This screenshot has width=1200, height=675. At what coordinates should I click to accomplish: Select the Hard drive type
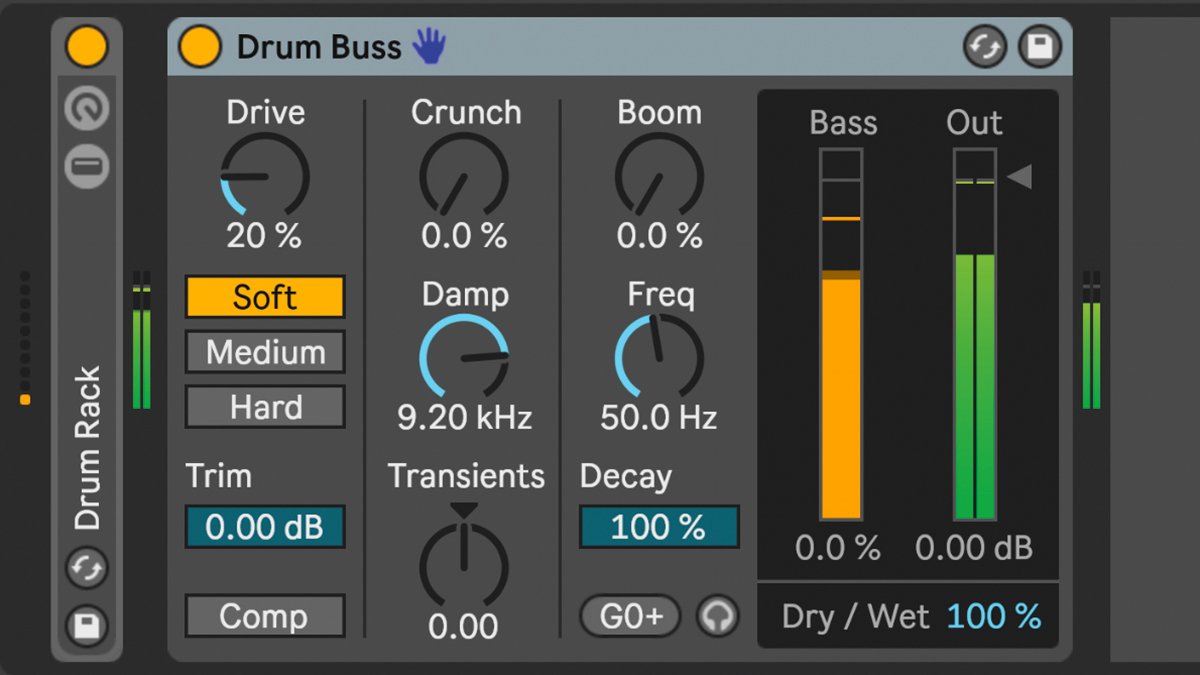pyautogui.click(x=265, y=407)
